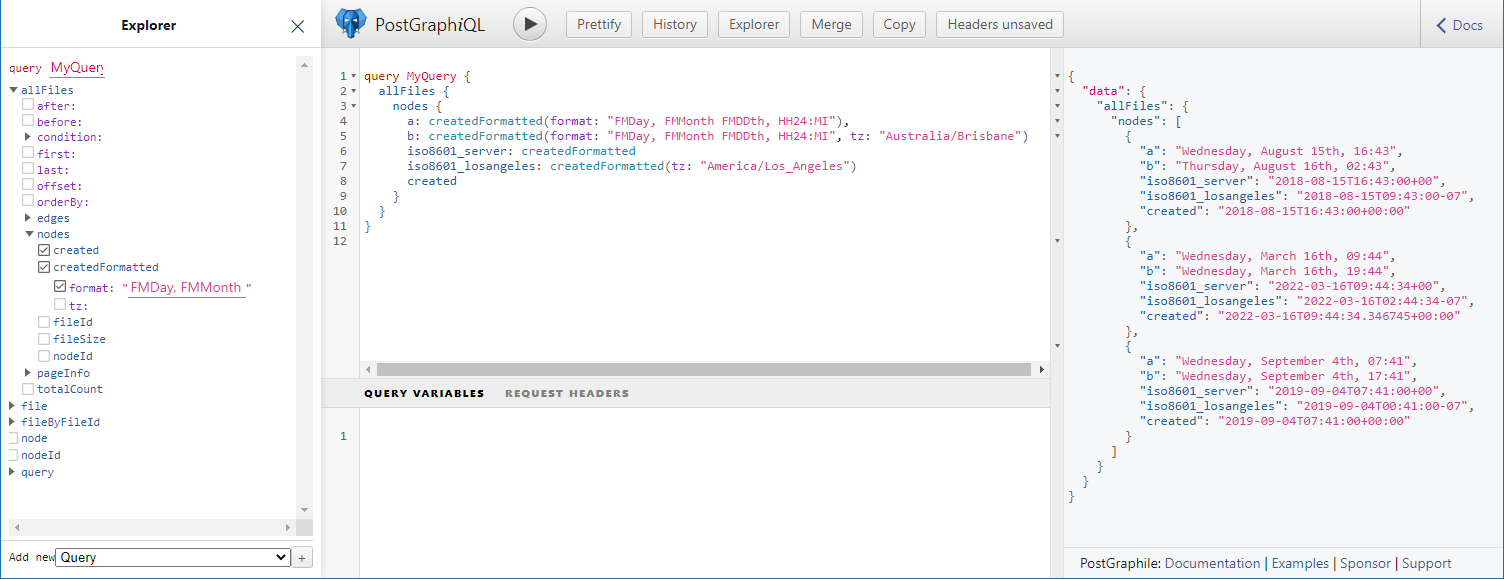Image resolution: width=1504 pixels, height=579 pixels.
Task: Switch to the Request Headers tab
Action: click(567, 393)
